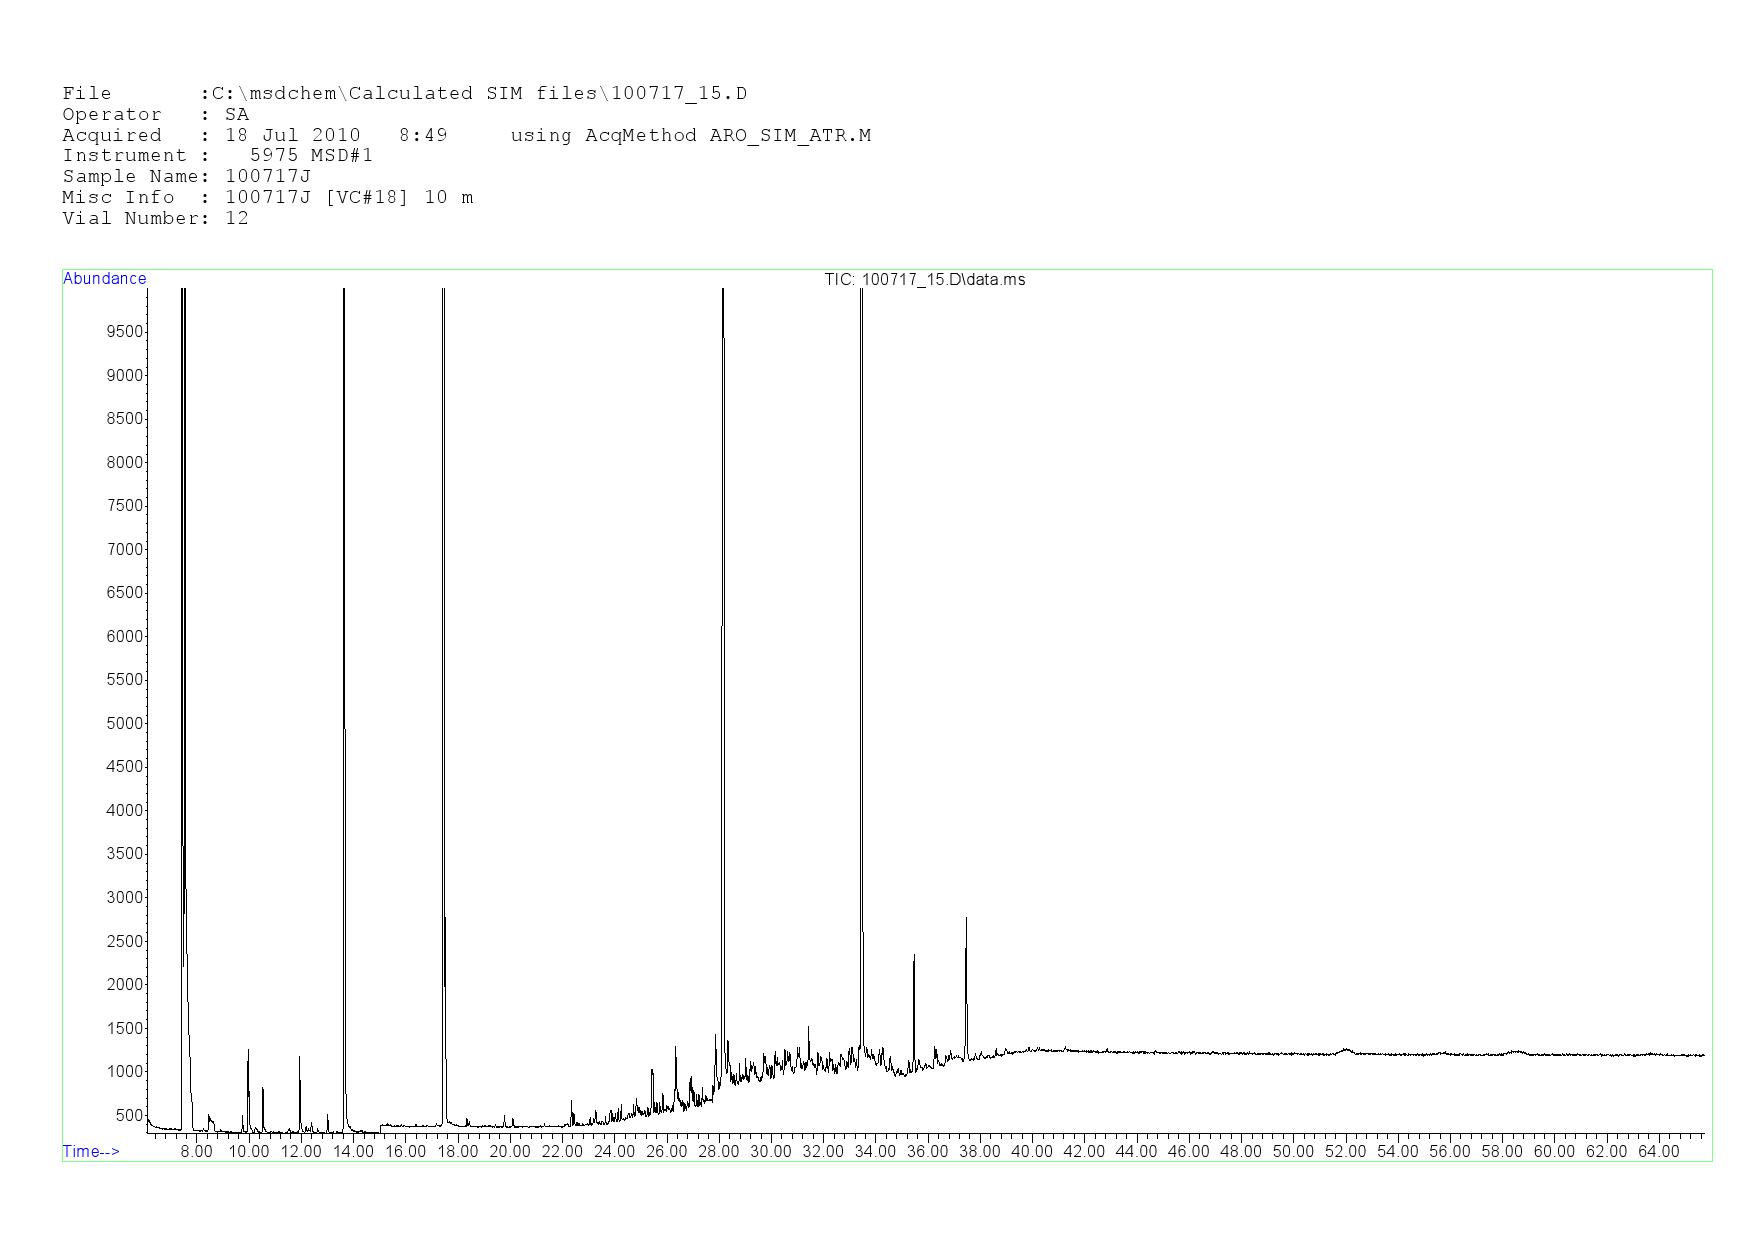The width and height of the screenshot is (1754, 1240).
Task: Select the tall peak near 13.70 minutes
Action: coord(344,600)
